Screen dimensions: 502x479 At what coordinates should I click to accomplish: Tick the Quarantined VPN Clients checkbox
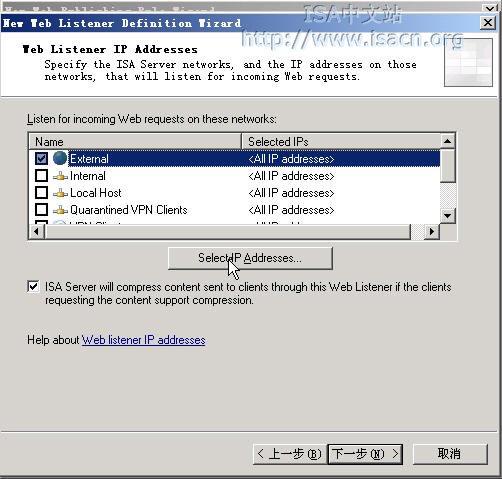(x=41, y=210)
